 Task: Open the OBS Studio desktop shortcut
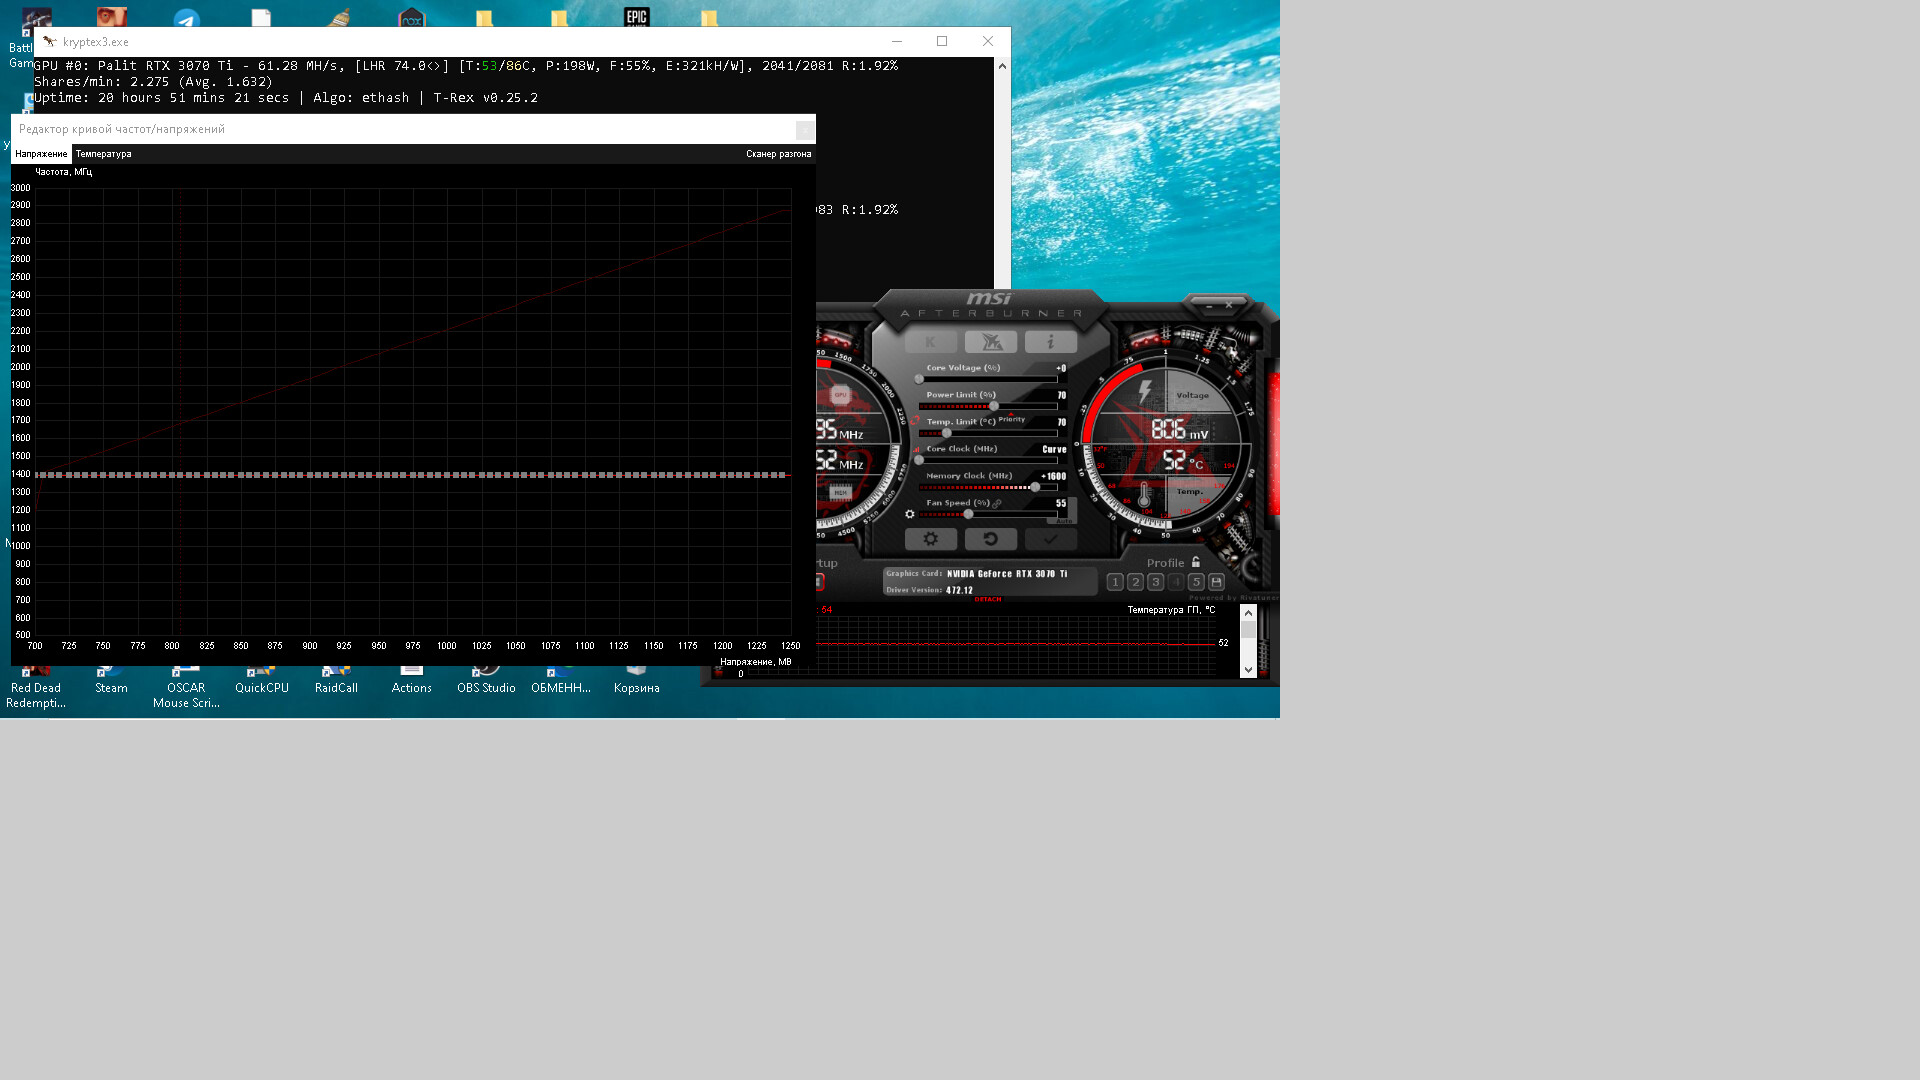pos(486,680)
